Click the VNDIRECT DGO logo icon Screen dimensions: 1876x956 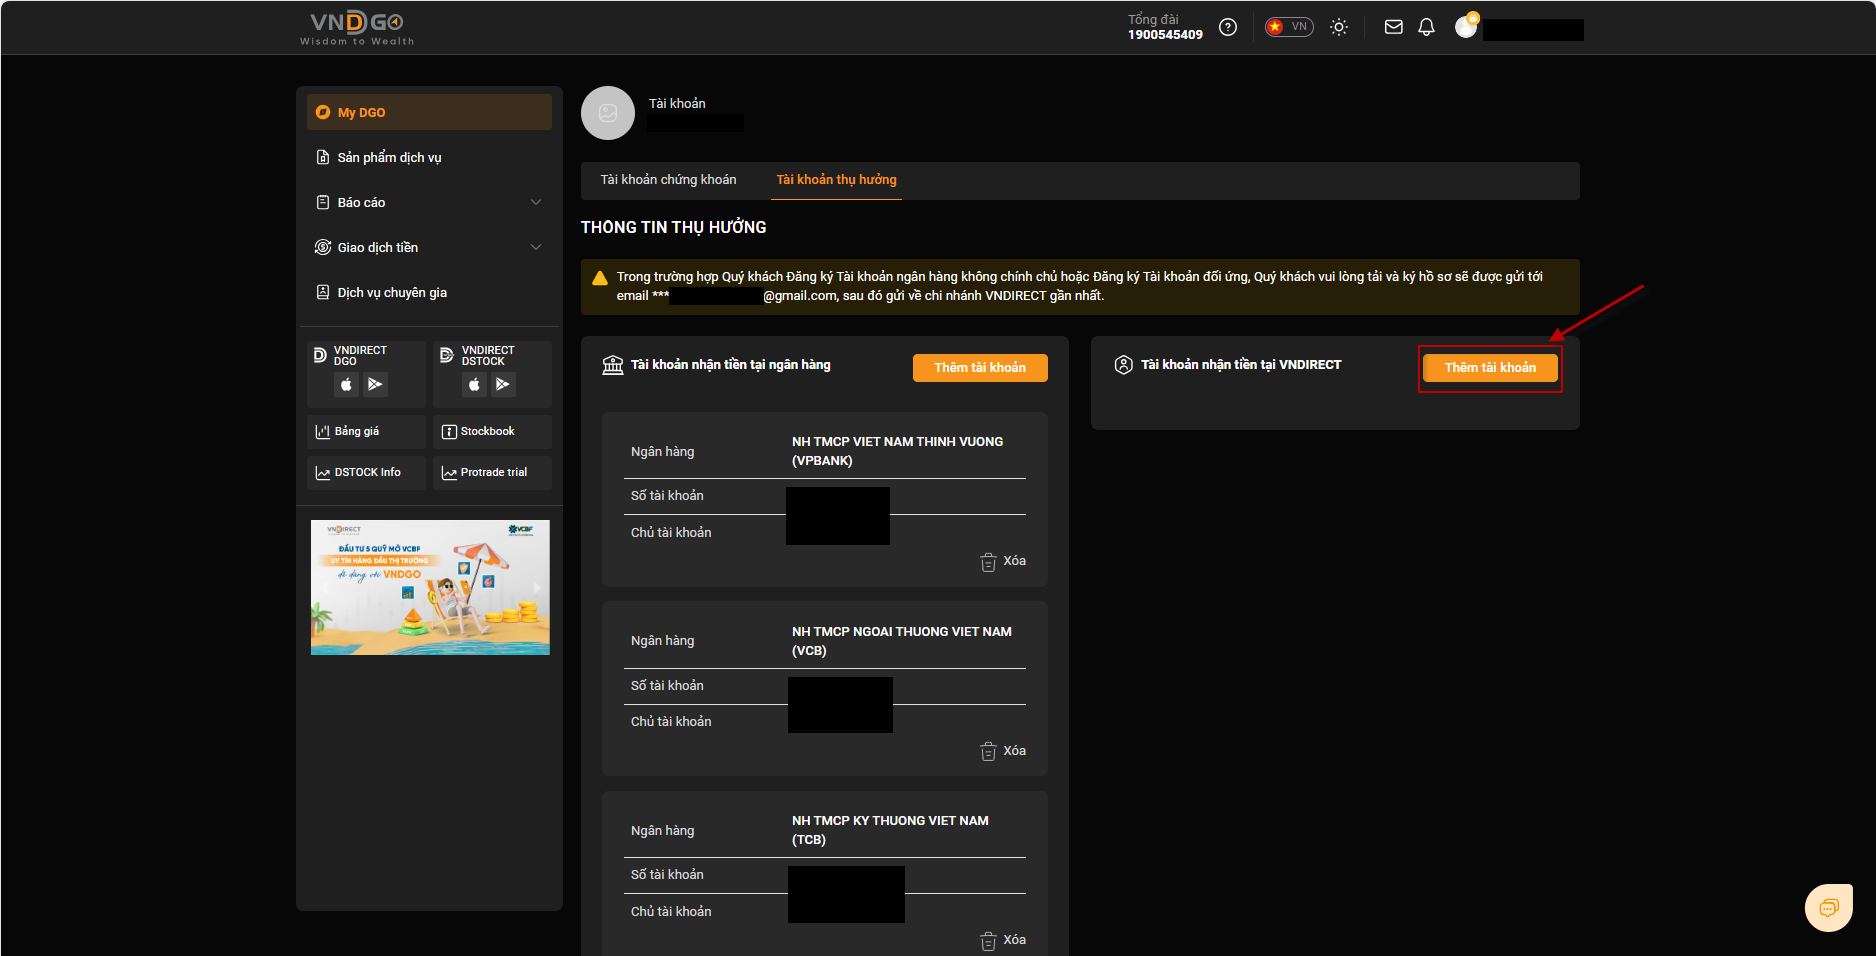[320, 355]
